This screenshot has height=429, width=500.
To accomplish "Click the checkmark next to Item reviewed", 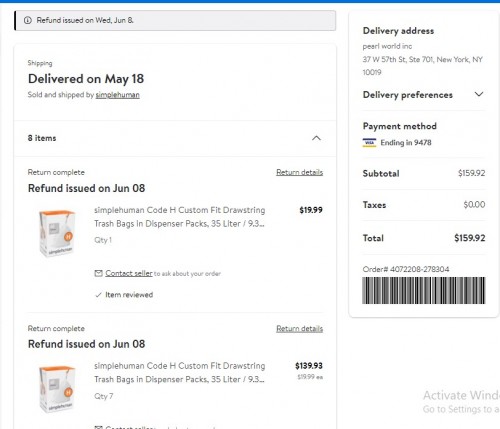I will (x=98, y=295).
